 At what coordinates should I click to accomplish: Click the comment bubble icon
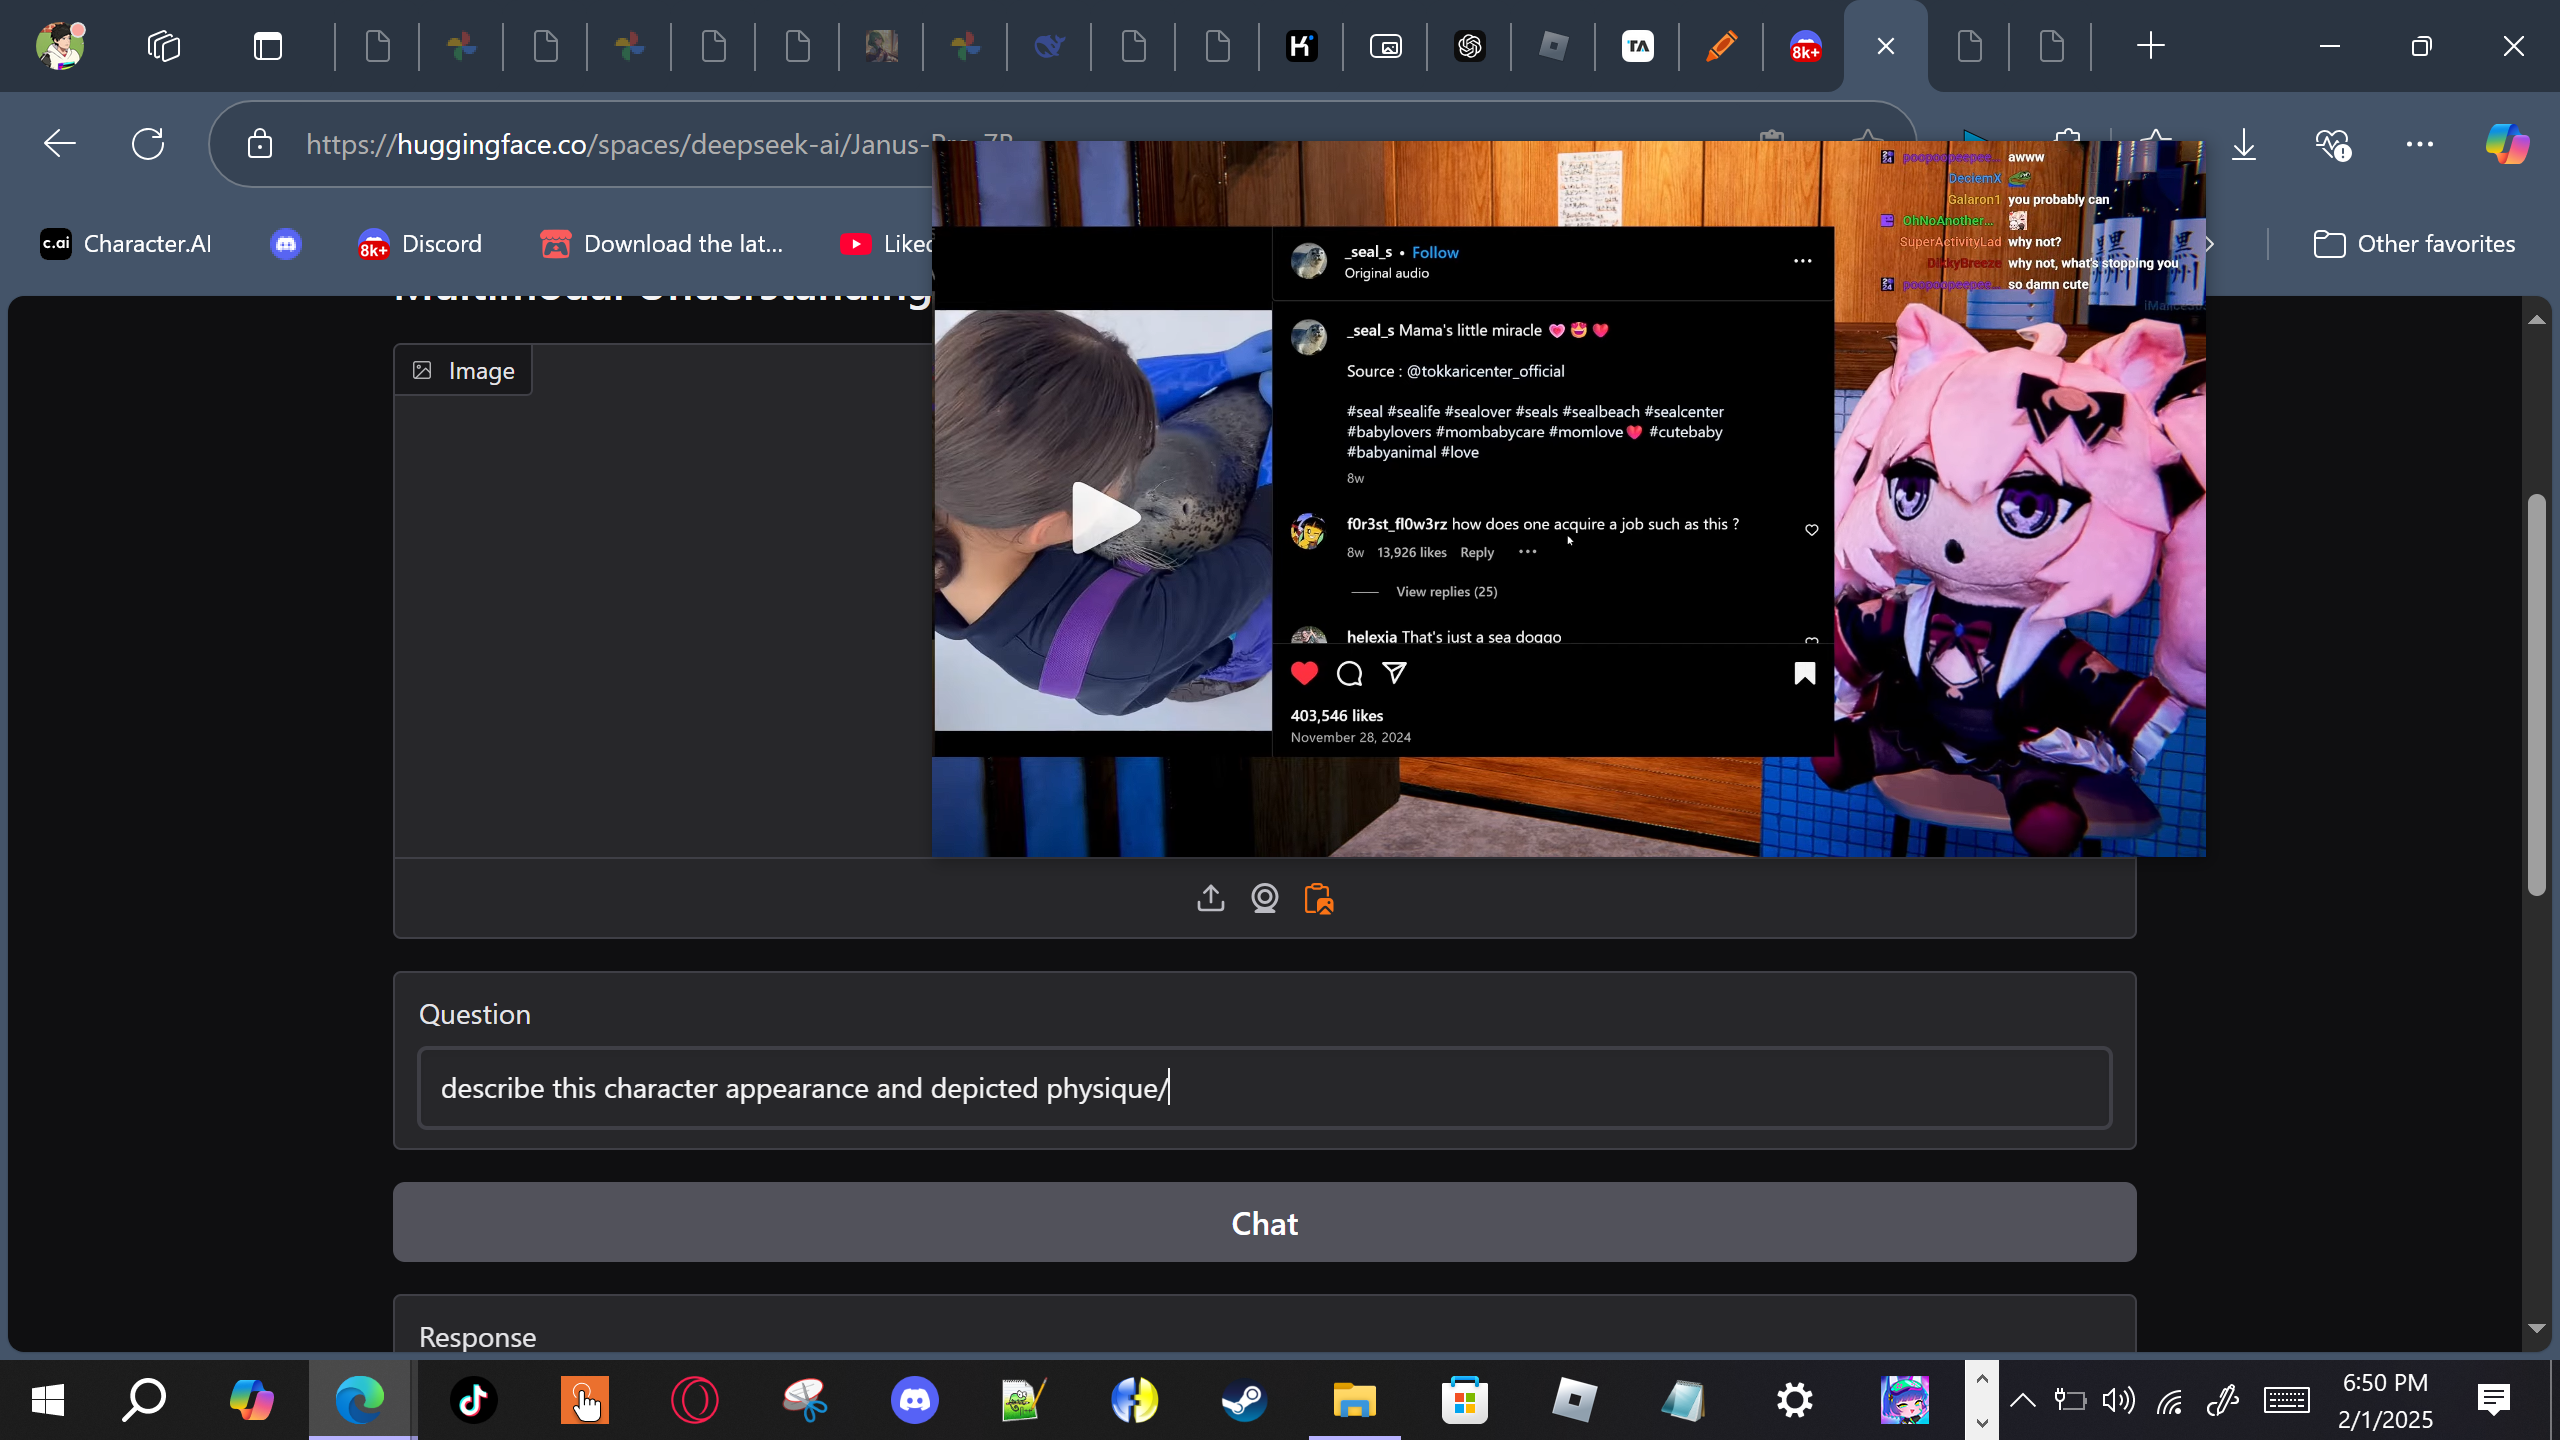(1349, 673)
